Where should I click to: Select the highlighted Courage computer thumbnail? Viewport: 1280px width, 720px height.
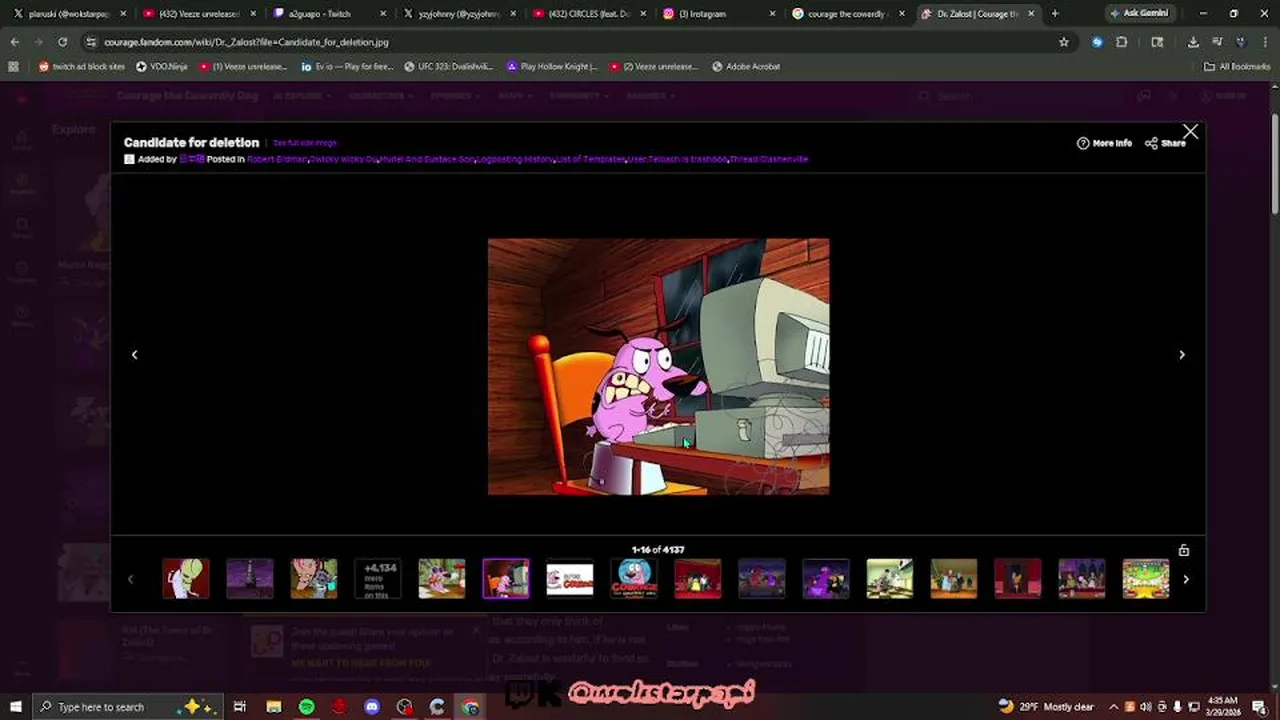click(506, 579)
